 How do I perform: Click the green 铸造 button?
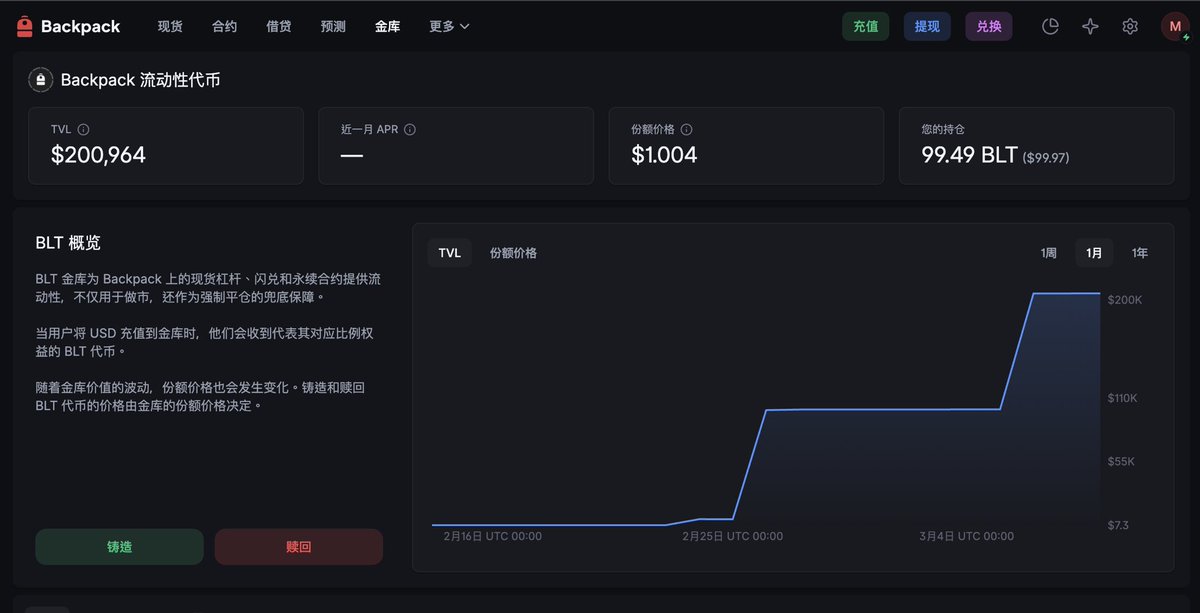point(119,547)
